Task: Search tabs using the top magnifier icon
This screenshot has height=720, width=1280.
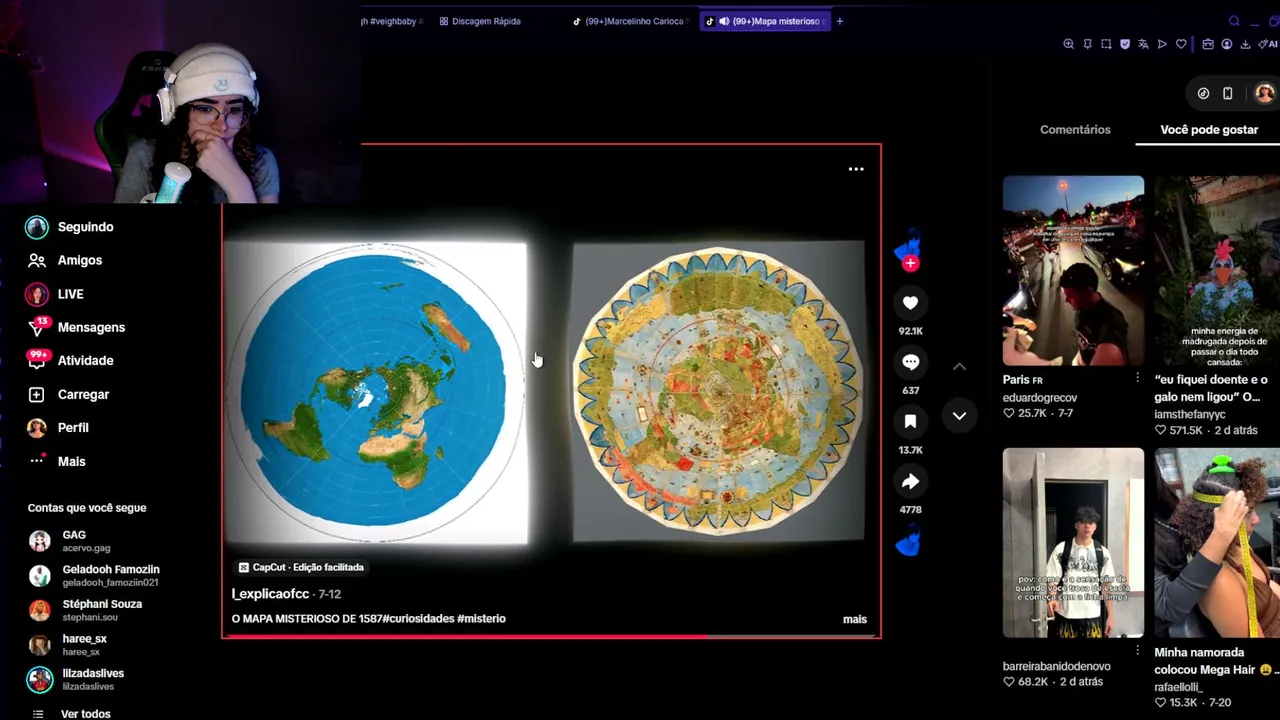Action: point(1234,21)
